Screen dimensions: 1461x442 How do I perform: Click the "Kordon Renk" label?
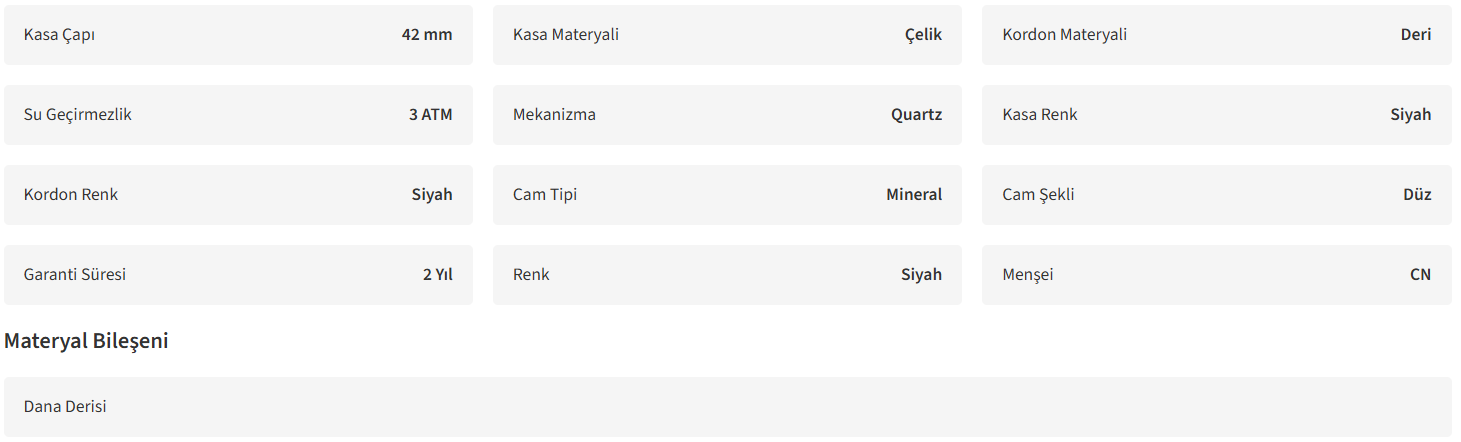point(71,195)
